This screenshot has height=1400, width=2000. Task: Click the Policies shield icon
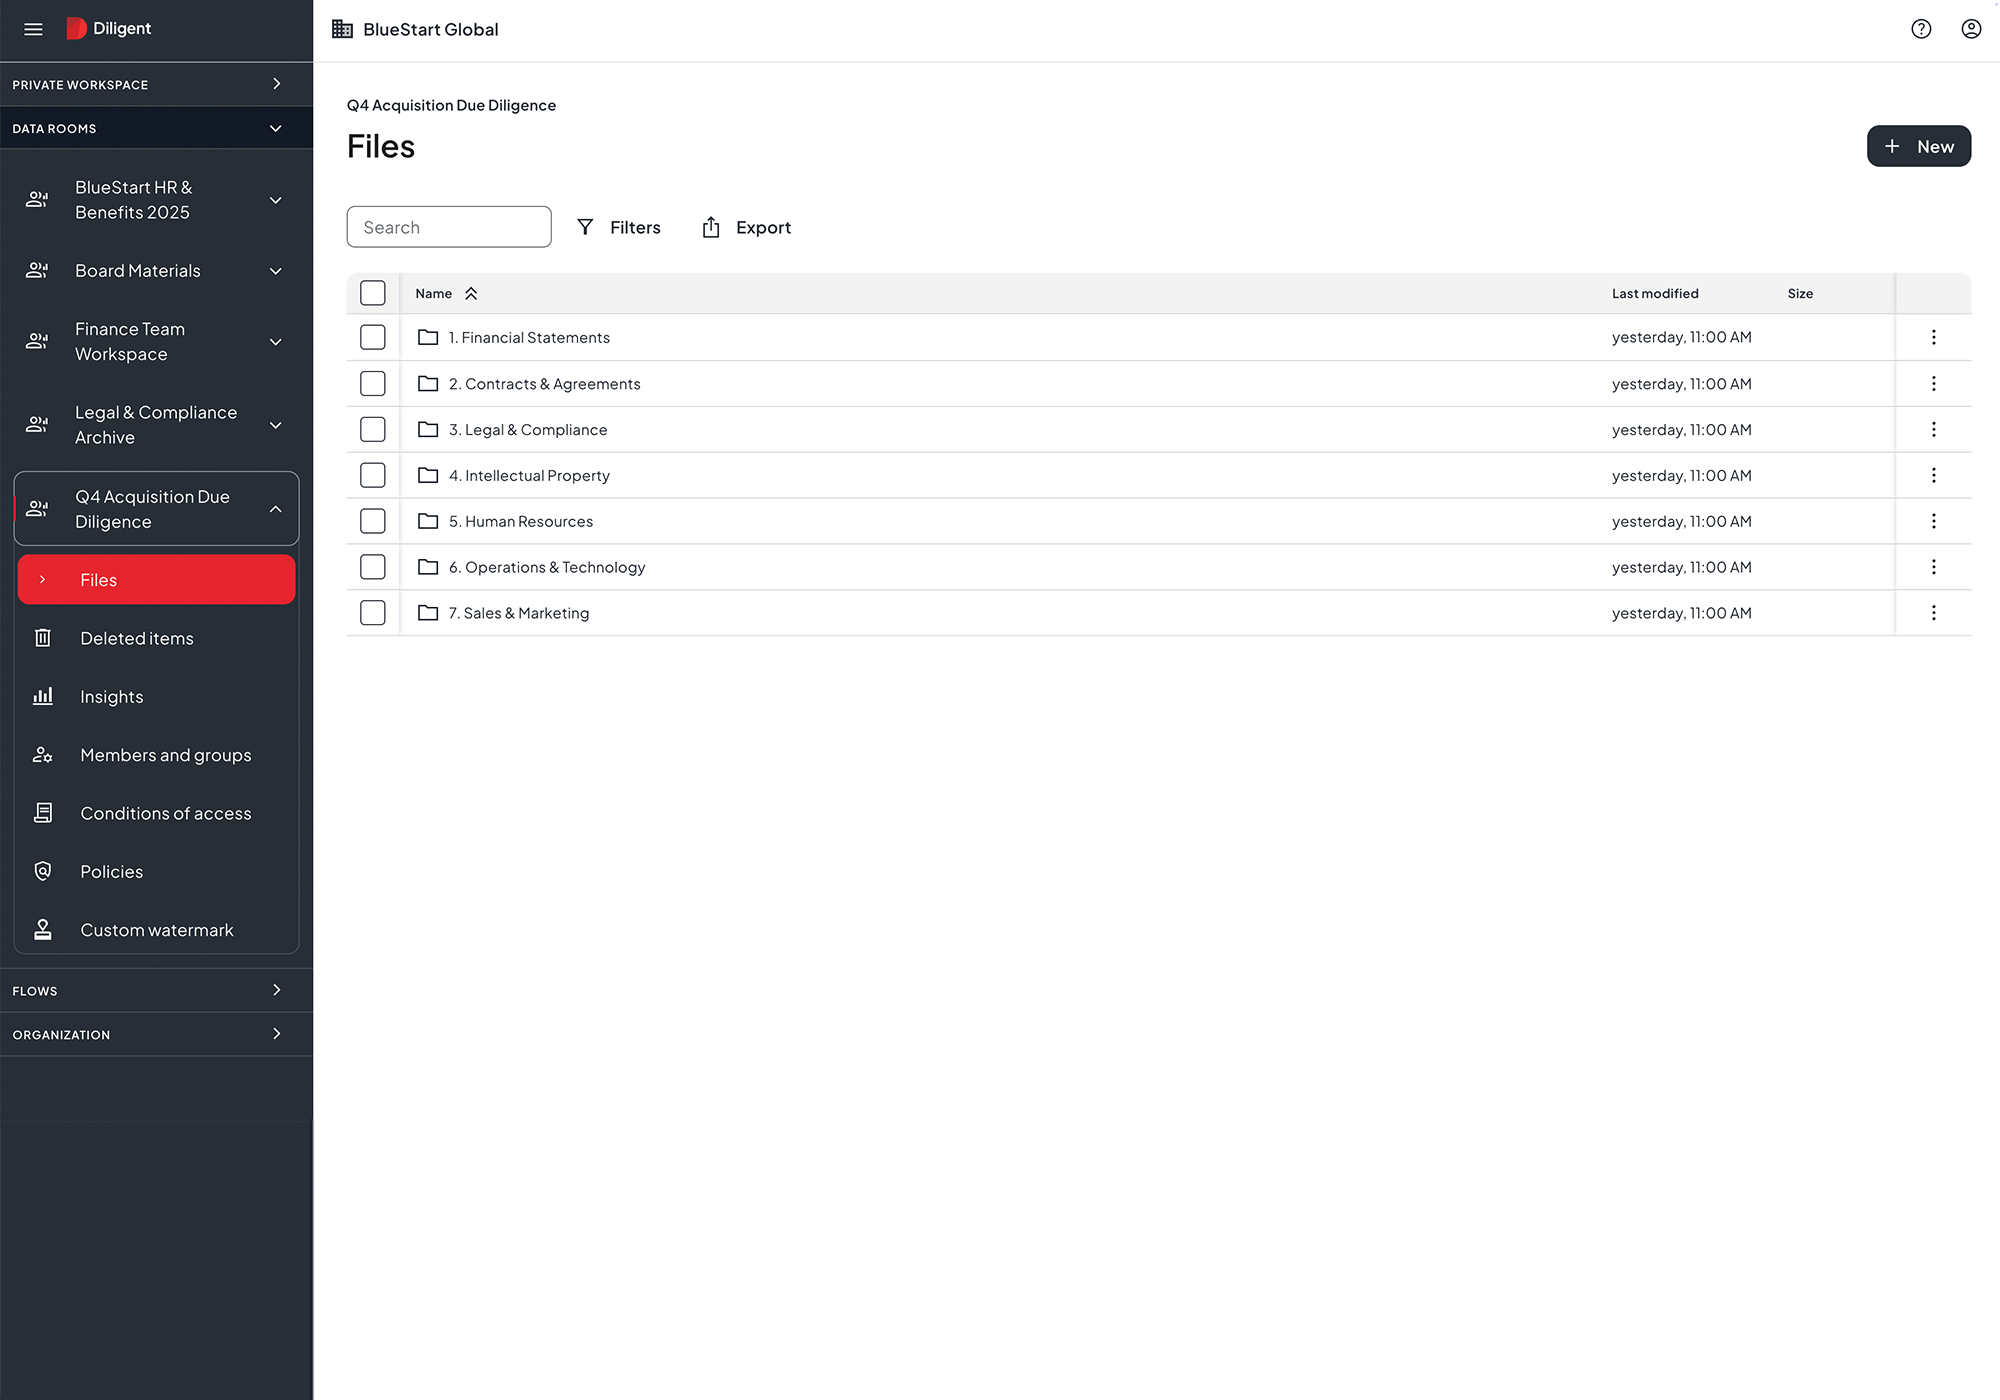point(43,871)
